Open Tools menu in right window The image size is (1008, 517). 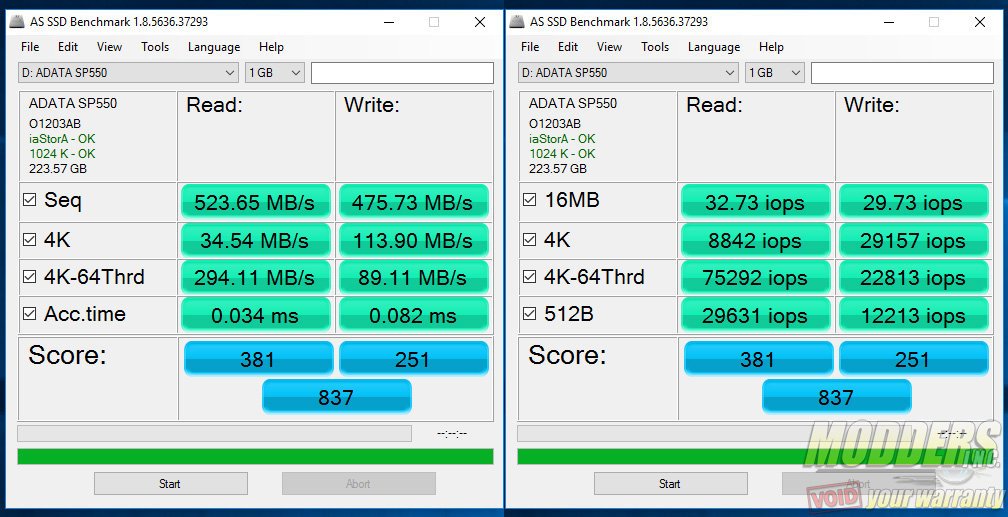pyautogui.click(x=655, y=47)
